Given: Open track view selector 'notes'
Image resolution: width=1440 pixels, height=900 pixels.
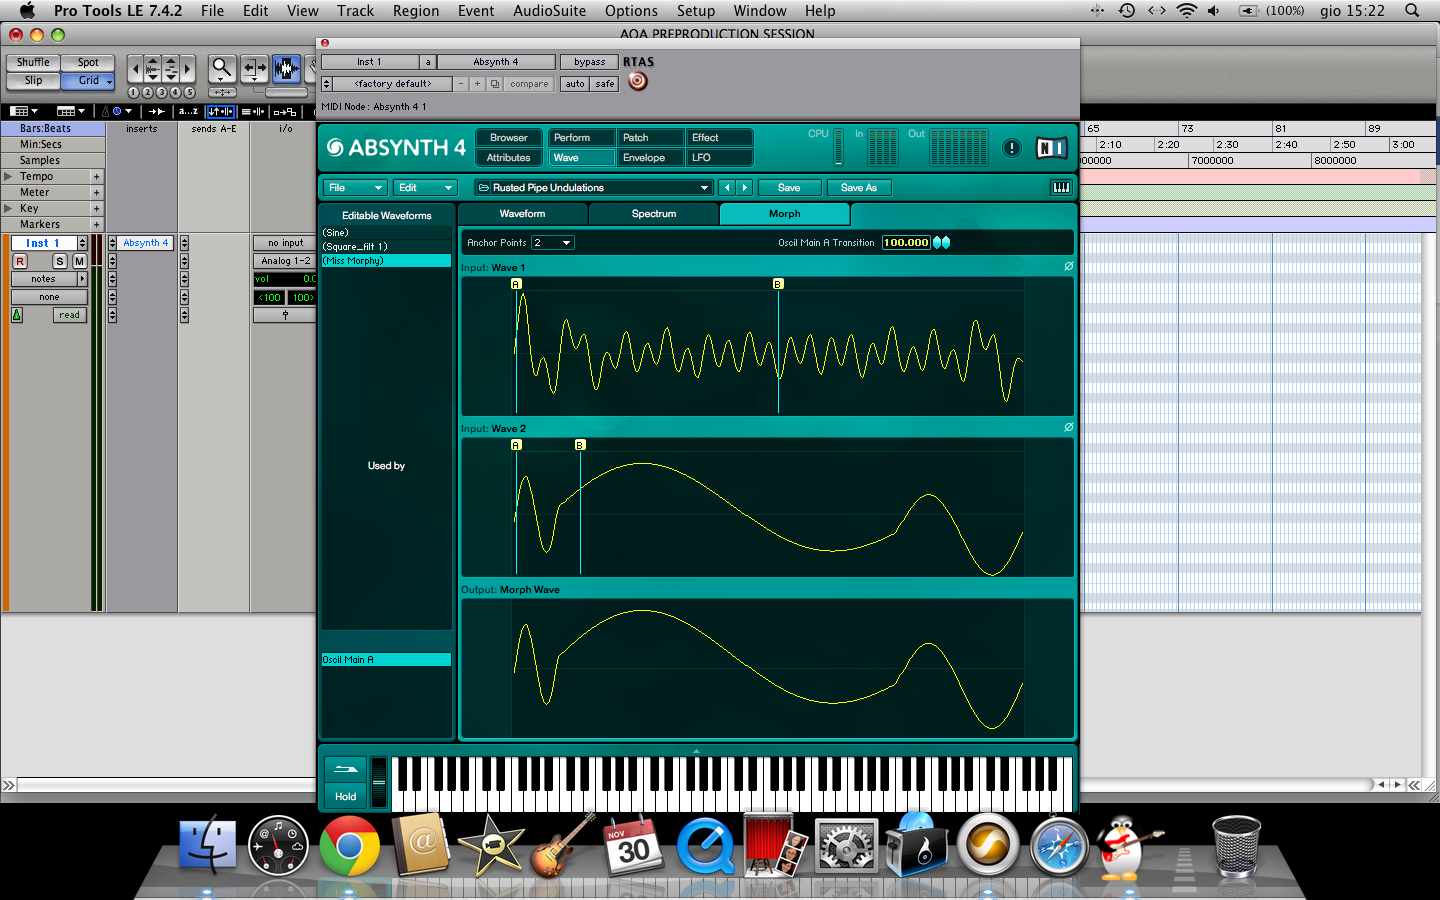Looking at the screenshot, I should click(x=49, y=279).
